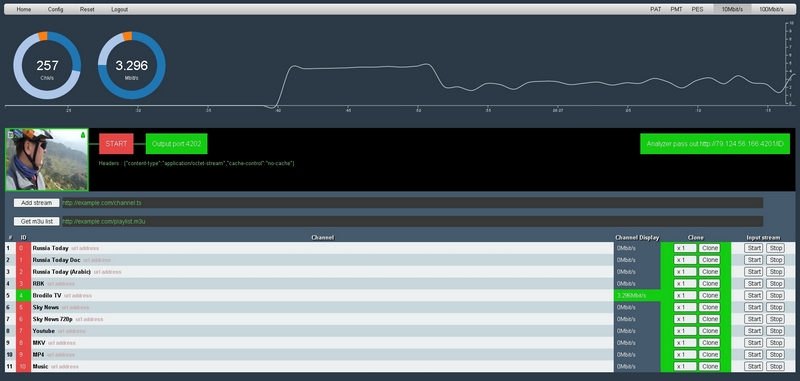Clone the Brodilo TV channel
The image size is (800, 381).
(x=710, y=295)
